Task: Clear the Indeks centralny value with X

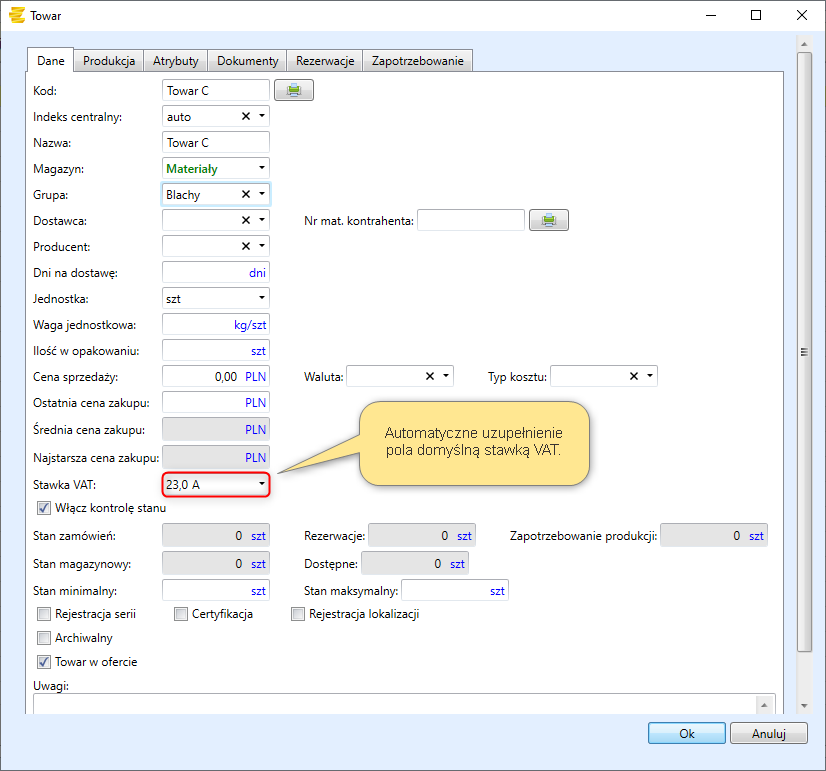Action: (246, 117)
